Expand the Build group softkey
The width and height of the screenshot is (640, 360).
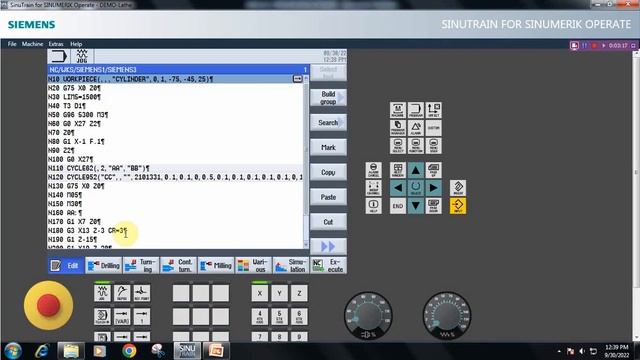pos(328,98)
